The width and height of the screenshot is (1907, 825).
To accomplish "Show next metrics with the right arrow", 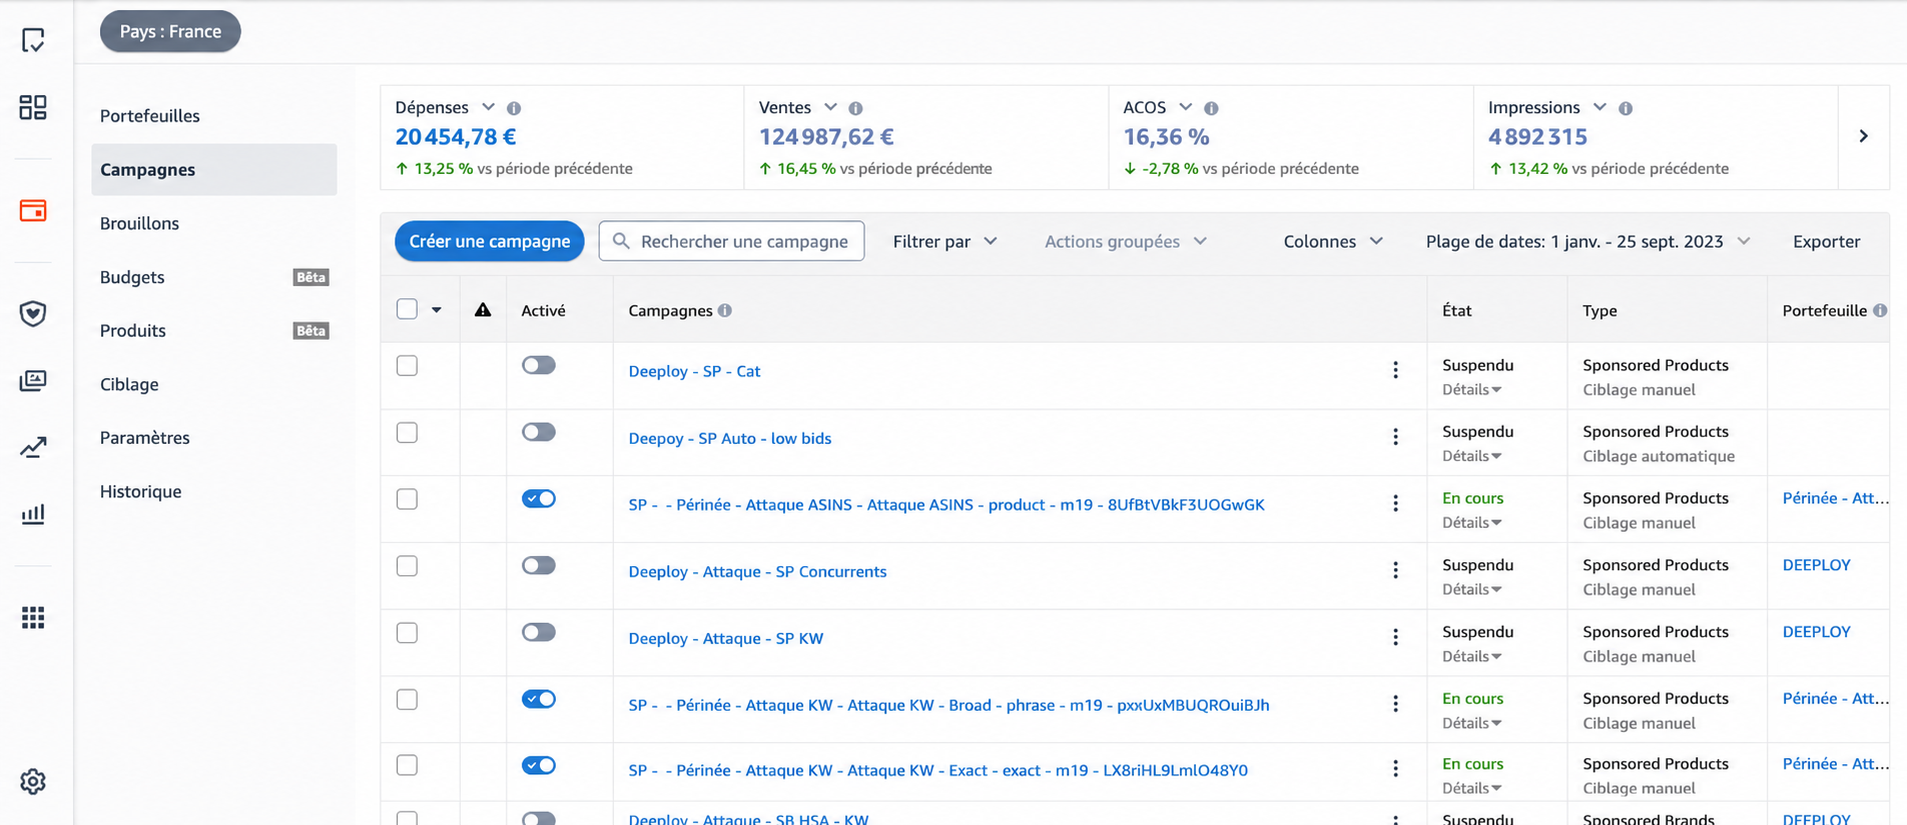I will [1864, 136].
